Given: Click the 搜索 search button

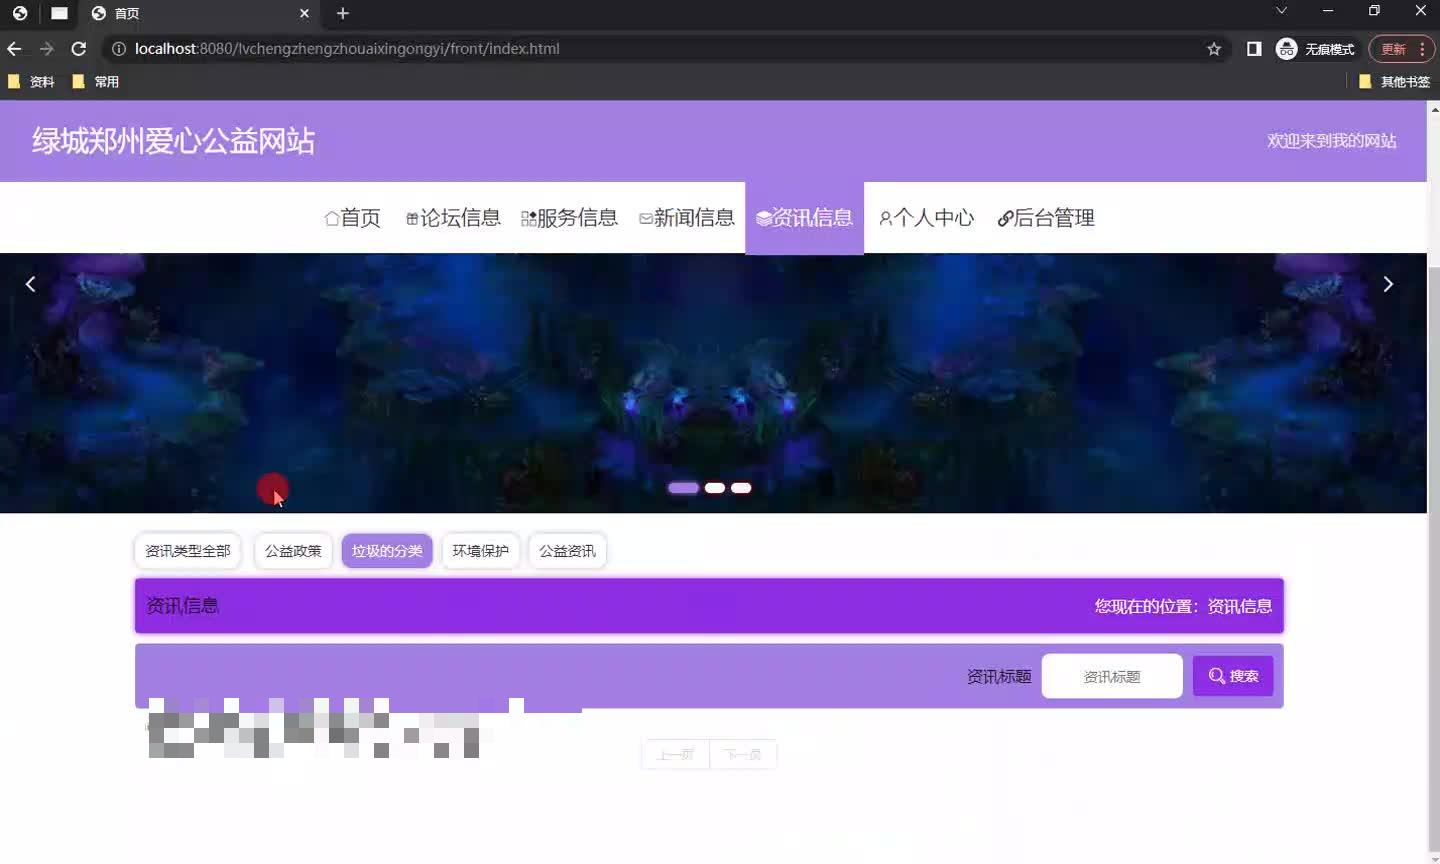Looking at the screenshot, I should coord(1233,676).
